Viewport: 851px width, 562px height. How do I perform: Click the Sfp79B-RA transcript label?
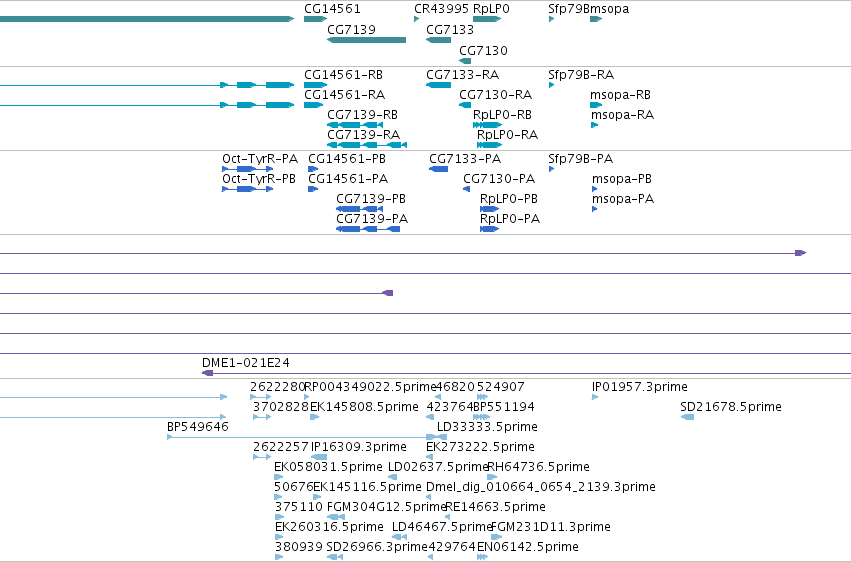coord(581,74)
